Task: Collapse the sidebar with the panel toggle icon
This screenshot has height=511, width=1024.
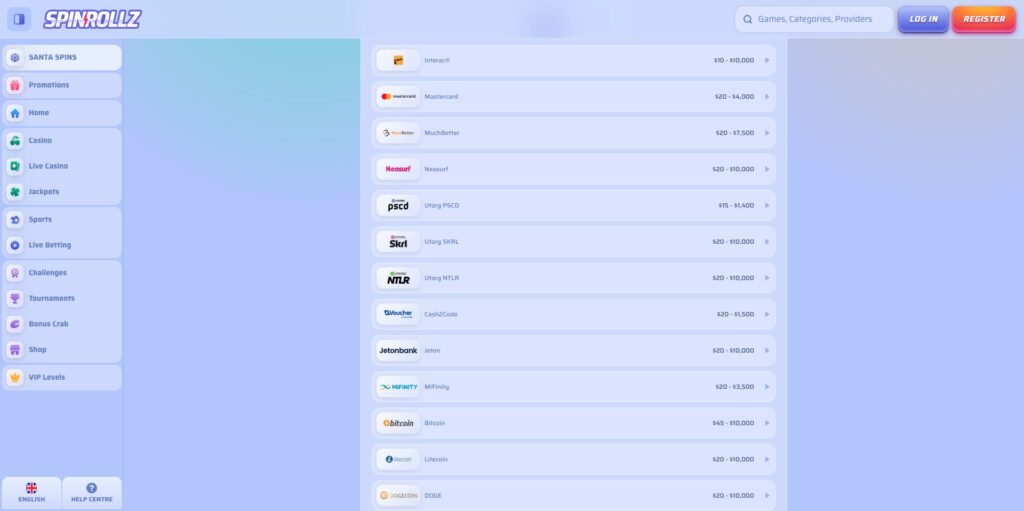Action: click(19, 19)
